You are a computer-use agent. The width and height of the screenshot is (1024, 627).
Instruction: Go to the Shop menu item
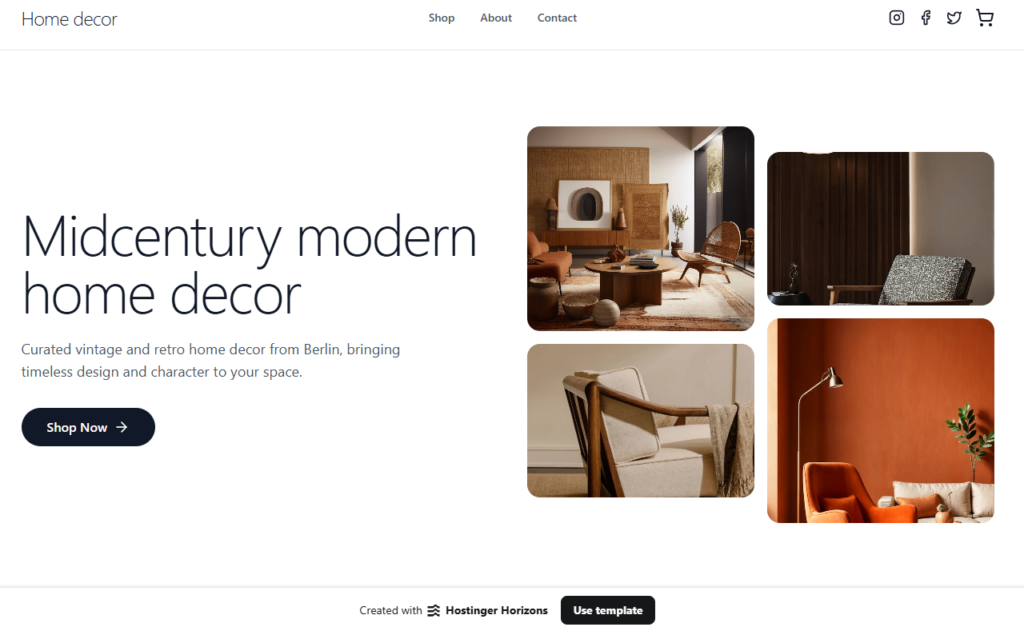441,18
